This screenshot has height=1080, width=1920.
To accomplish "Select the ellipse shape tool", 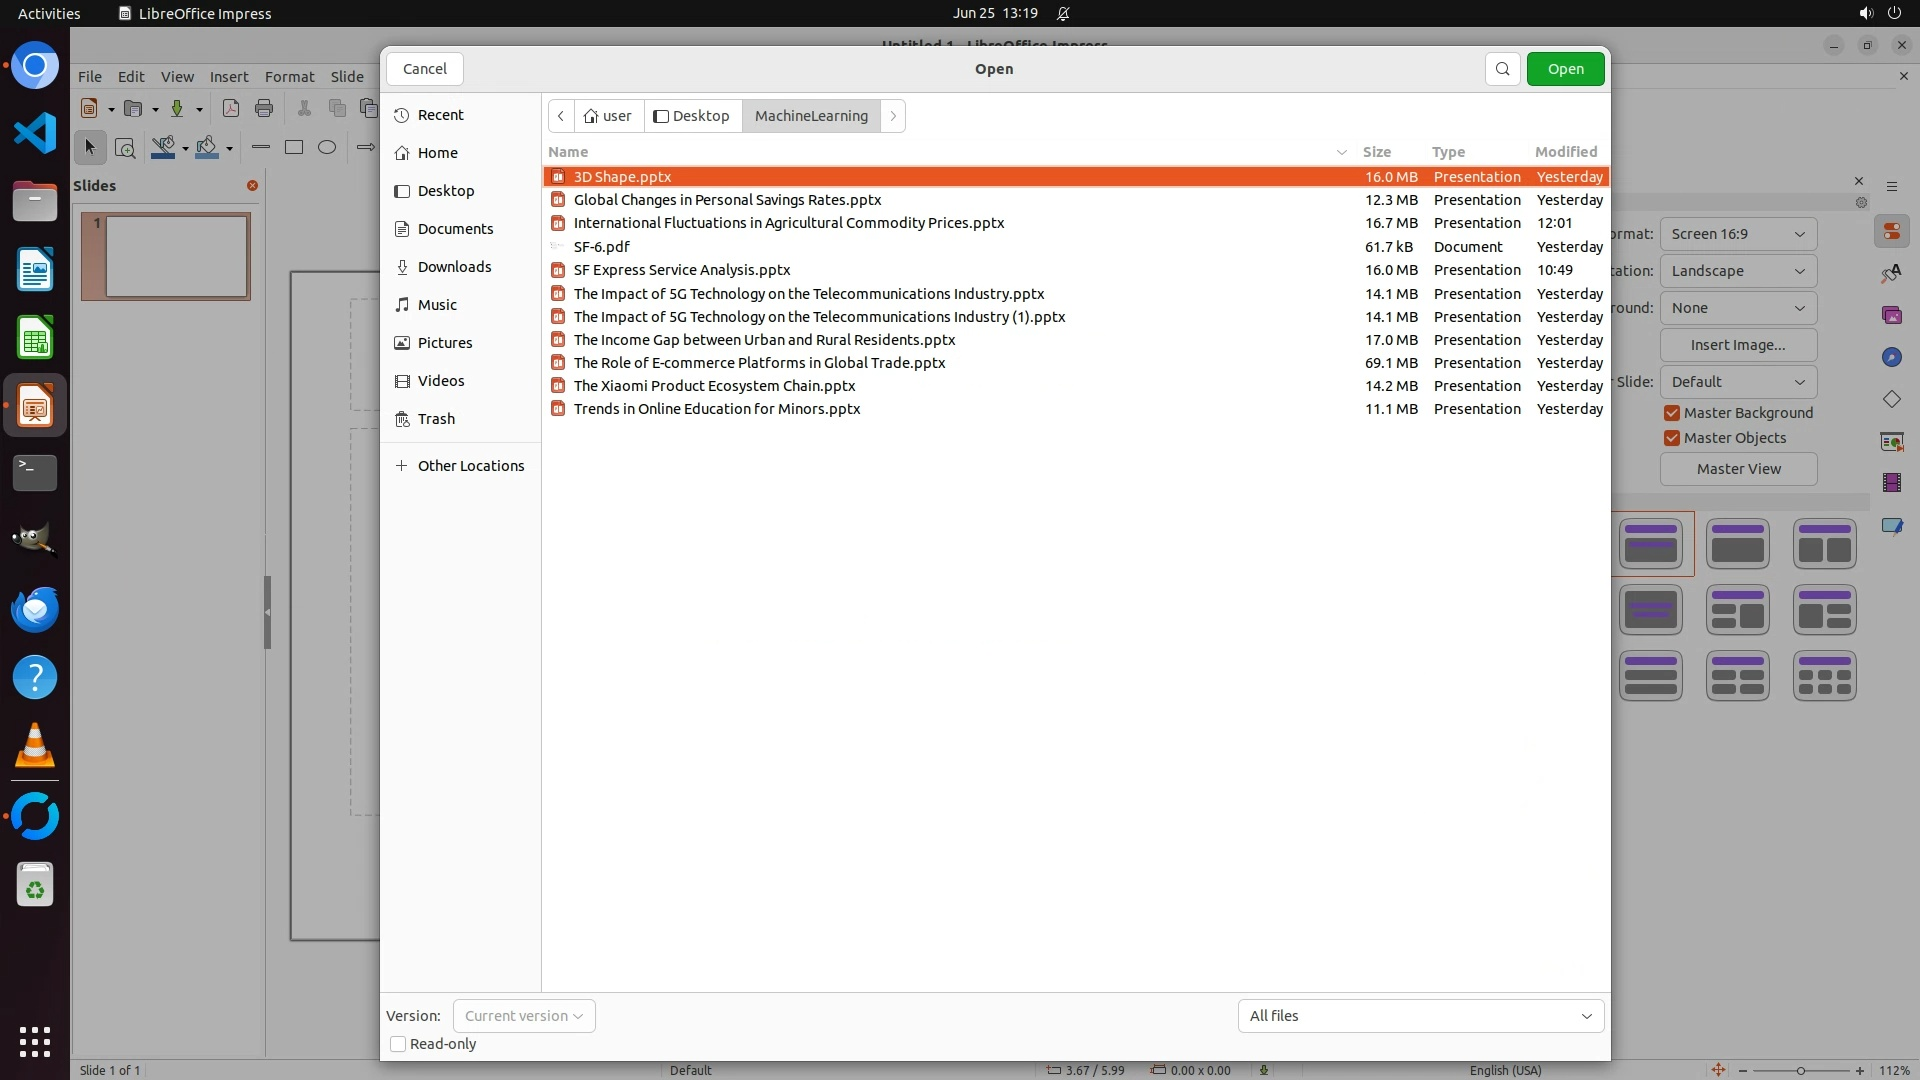I will click(x=327, y=147).
